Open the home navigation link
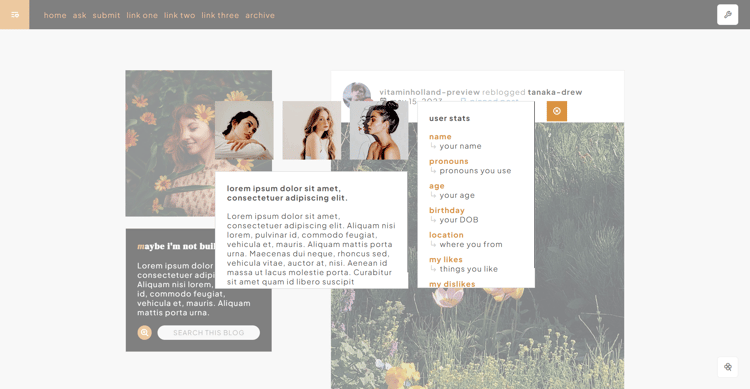The width and height of the screenshot is (750, 389). pyautogui.click(x=55, y=15)
